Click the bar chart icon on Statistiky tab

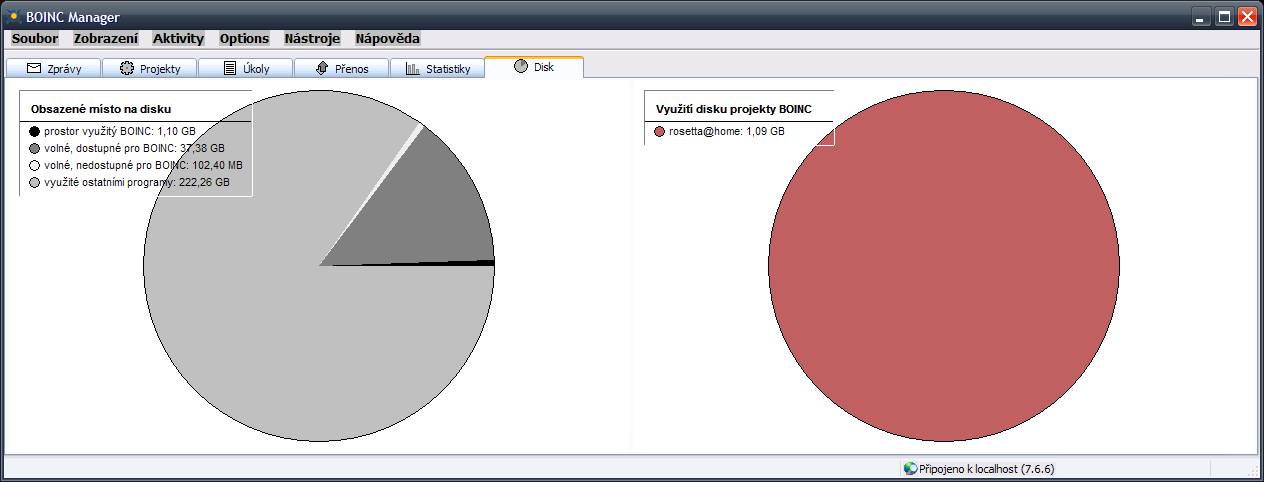[x=413, y=68]
